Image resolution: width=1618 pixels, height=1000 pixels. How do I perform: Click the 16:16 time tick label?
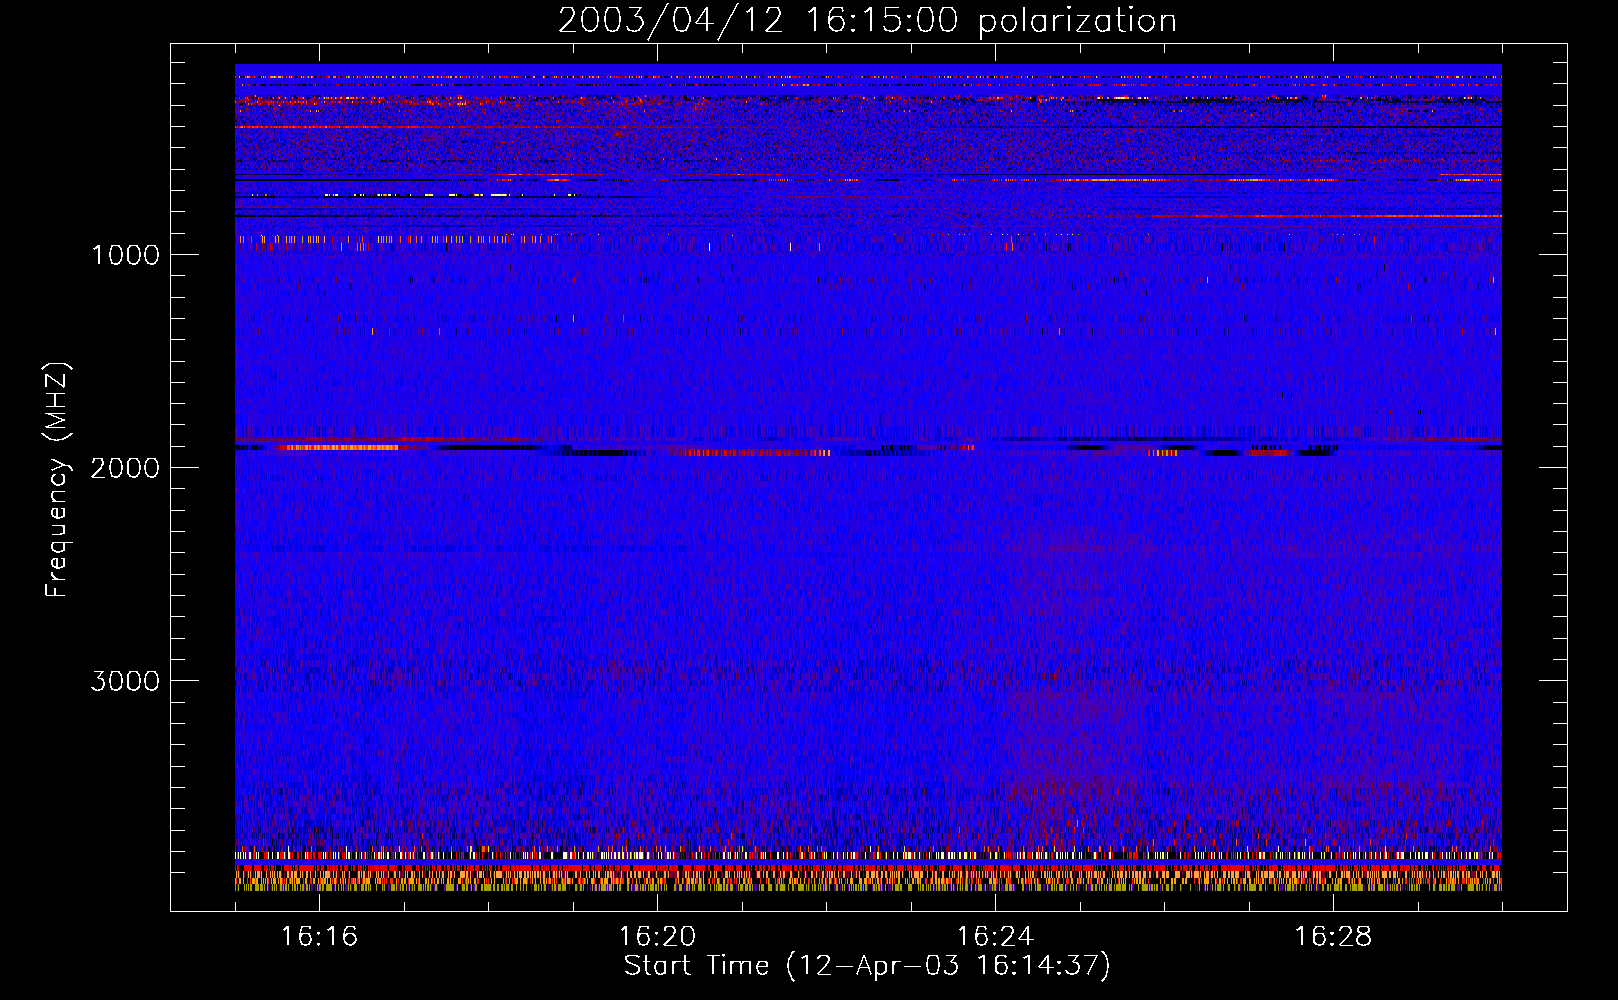(319, 936)
